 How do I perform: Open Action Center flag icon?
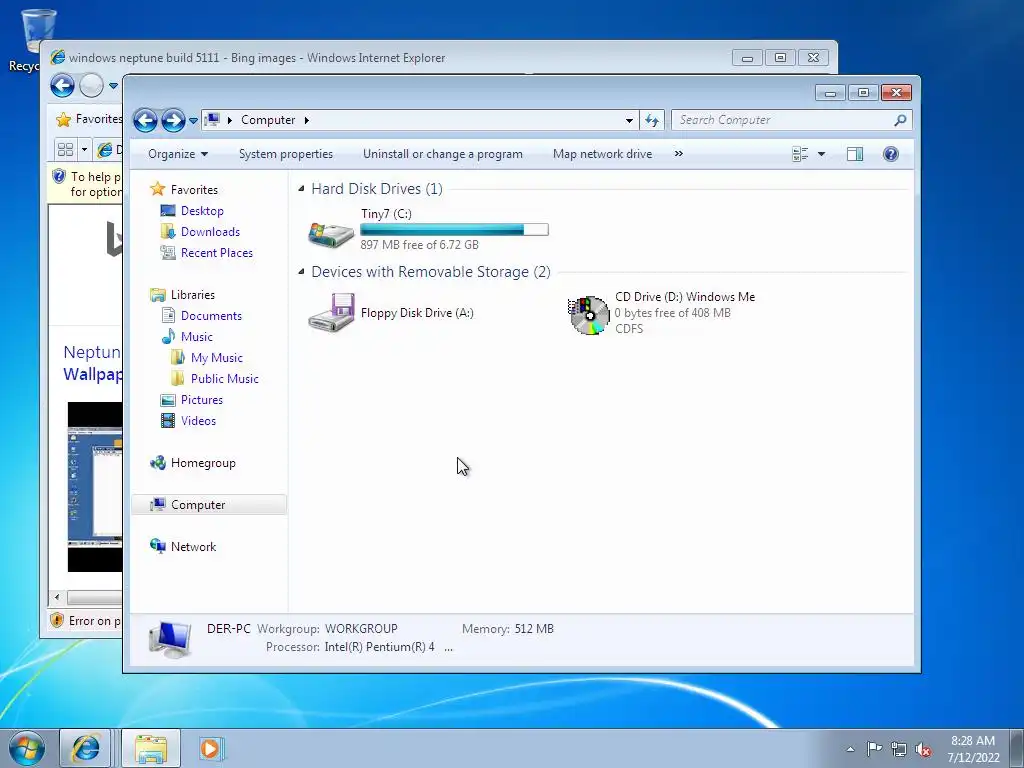point(874,749)
